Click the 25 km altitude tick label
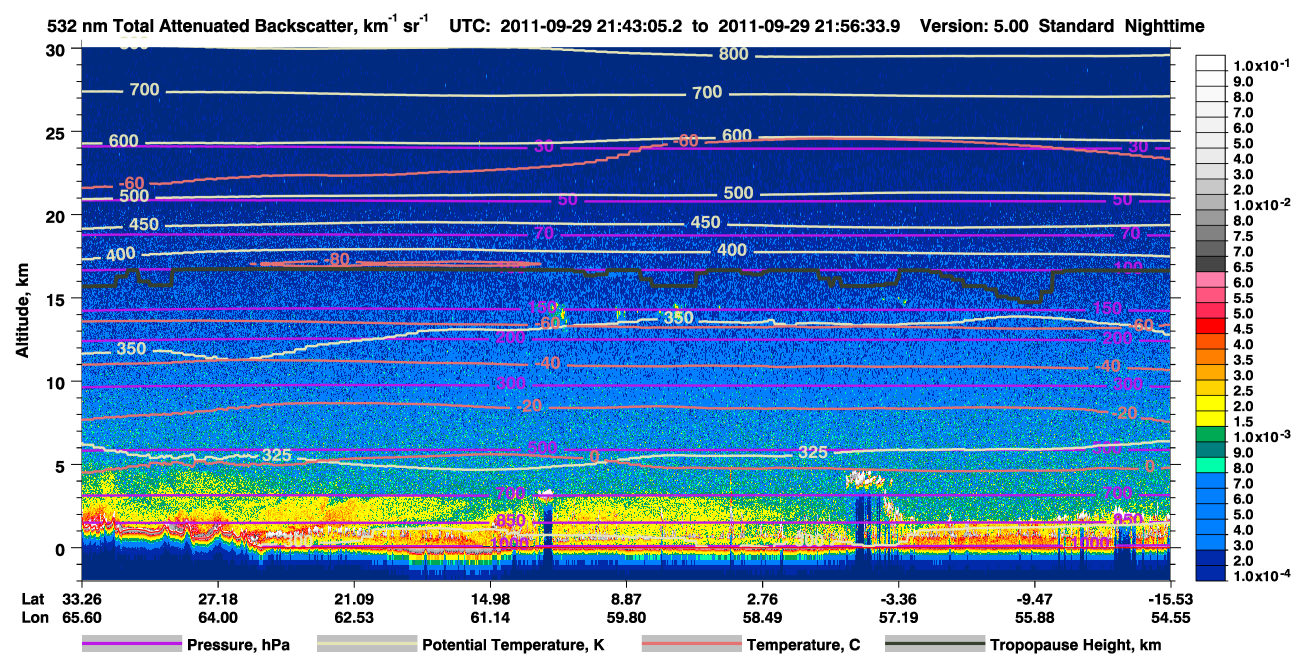The image size is (1300, 667). (57, 132)
